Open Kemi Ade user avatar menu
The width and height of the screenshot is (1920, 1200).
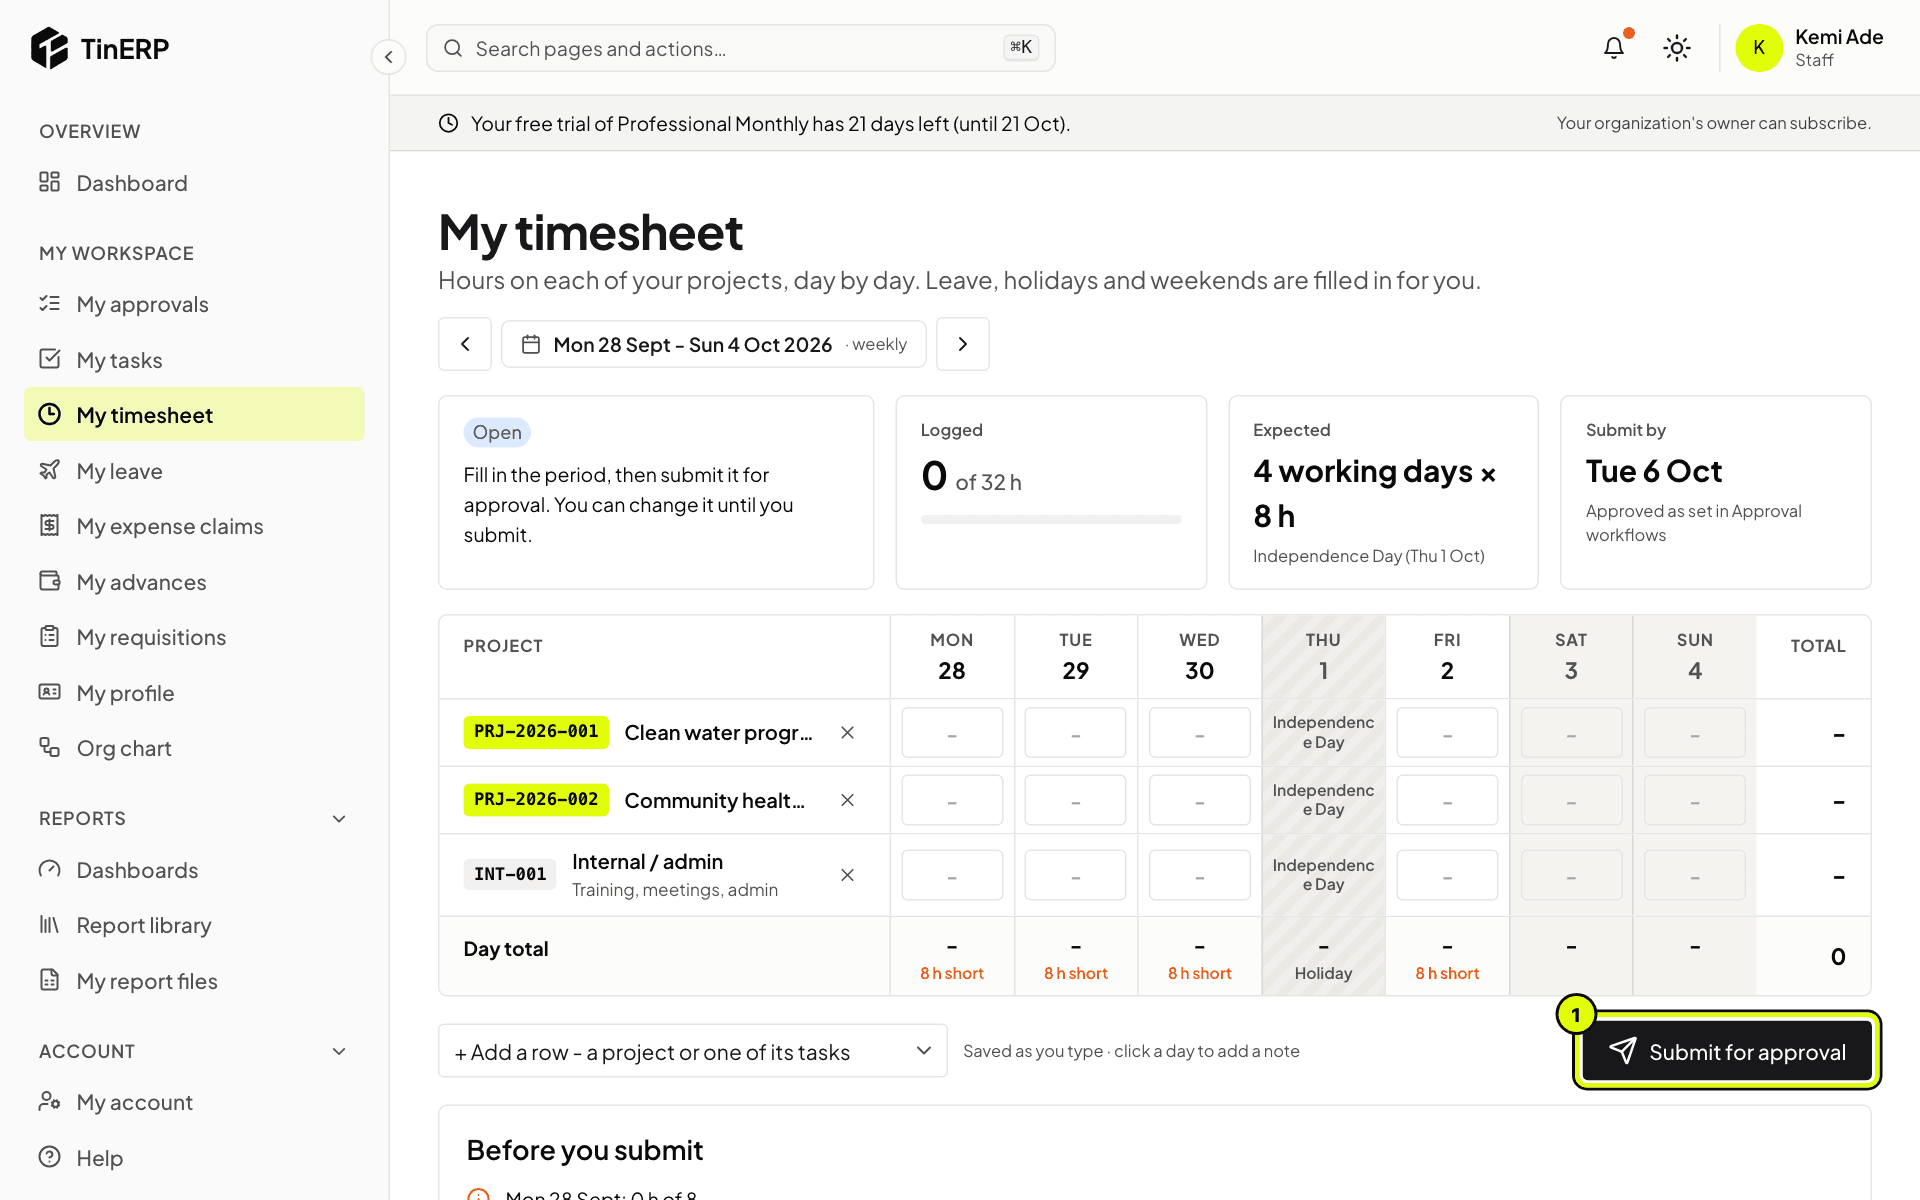[1759, 48]
